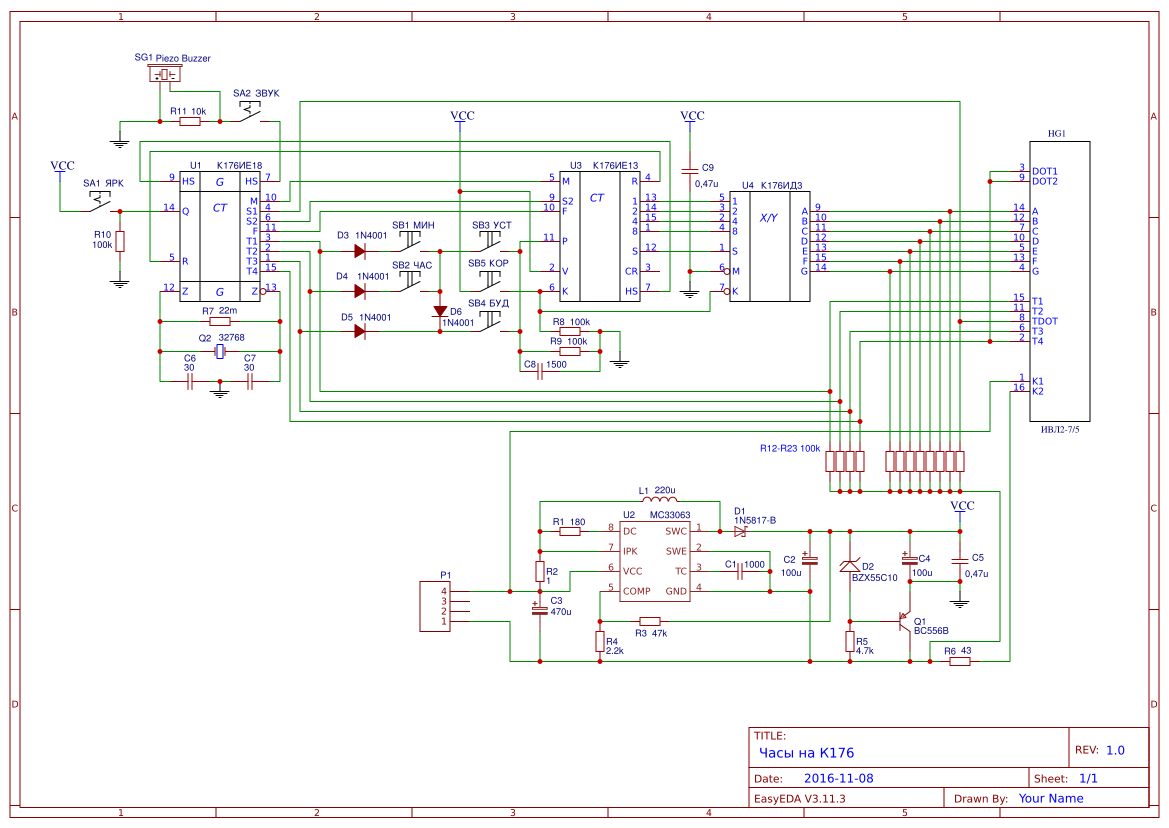1169x828 pixels.
Task: Select the P1 four-pin connector
Action: click(x=435, y=606)
